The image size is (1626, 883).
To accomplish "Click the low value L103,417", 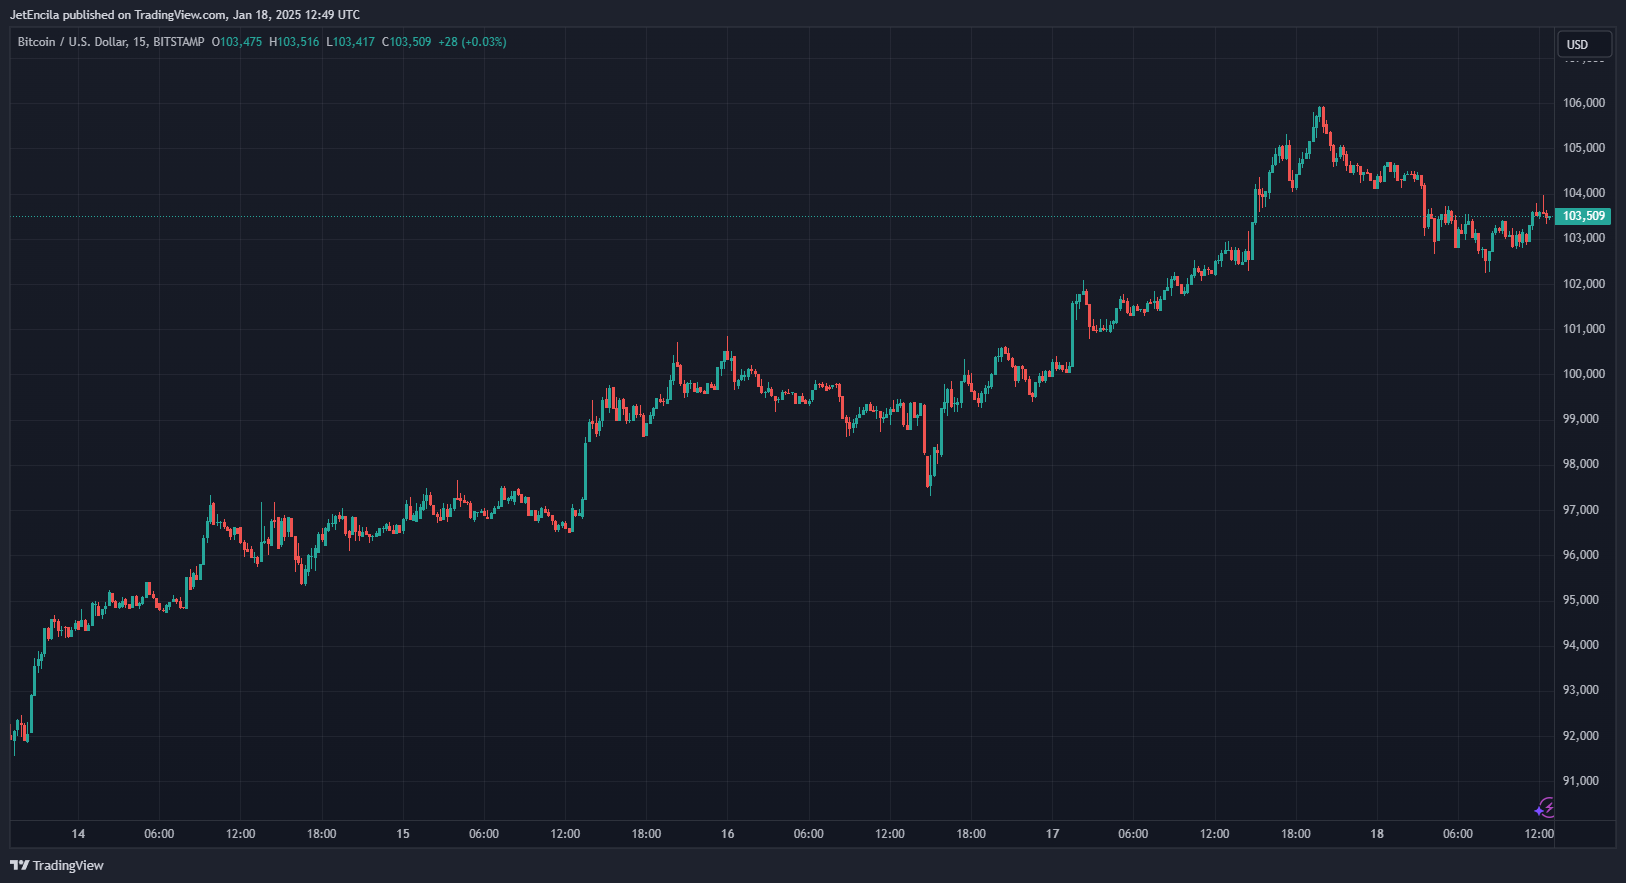I will point(350,42).
